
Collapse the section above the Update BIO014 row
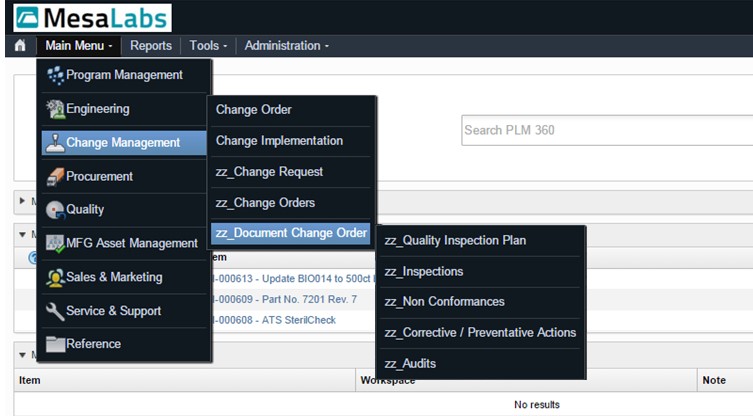22,234
